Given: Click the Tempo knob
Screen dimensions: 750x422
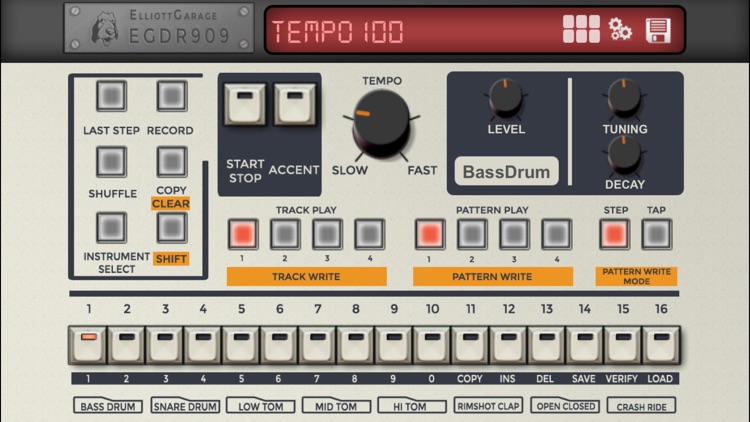Looking at the screenshot, I should pyautogui.click(x=382, y=123).
